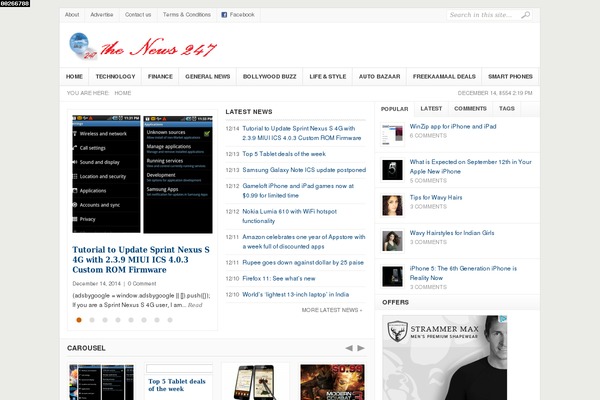Switch to the Comments tab
Image resolution: width=600 pixels, height=400 pixels.
470,109
